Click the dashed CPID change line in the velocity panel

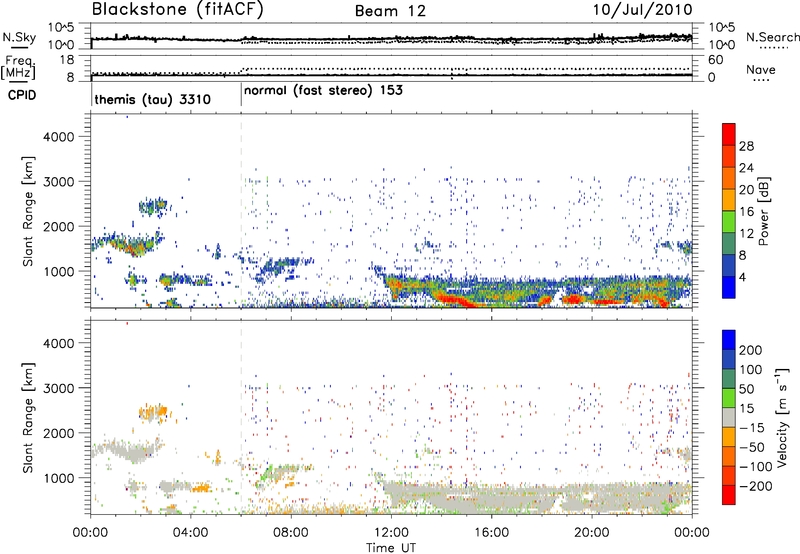(x=241, y=417)
